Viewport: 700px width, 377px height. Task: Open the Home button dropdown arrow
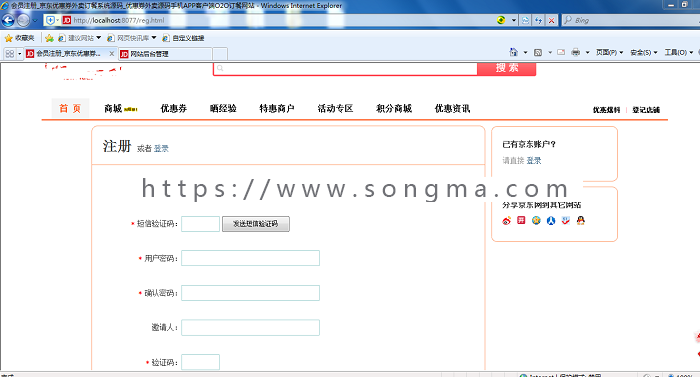tap(525, 52)
